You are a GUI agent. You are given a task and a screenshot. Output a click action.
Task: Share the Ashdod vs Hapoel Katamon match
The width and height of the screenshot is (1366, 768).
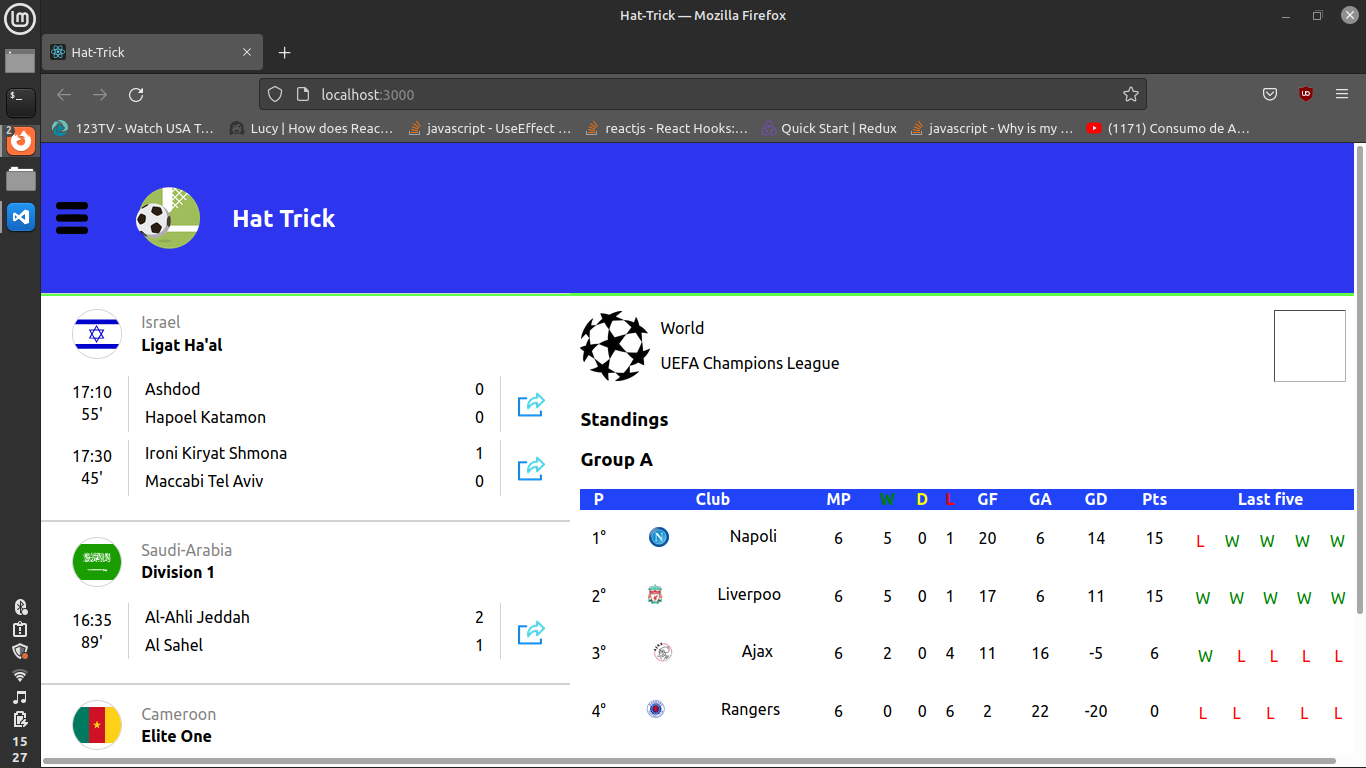pyautogui.click(x=530, y=404)
